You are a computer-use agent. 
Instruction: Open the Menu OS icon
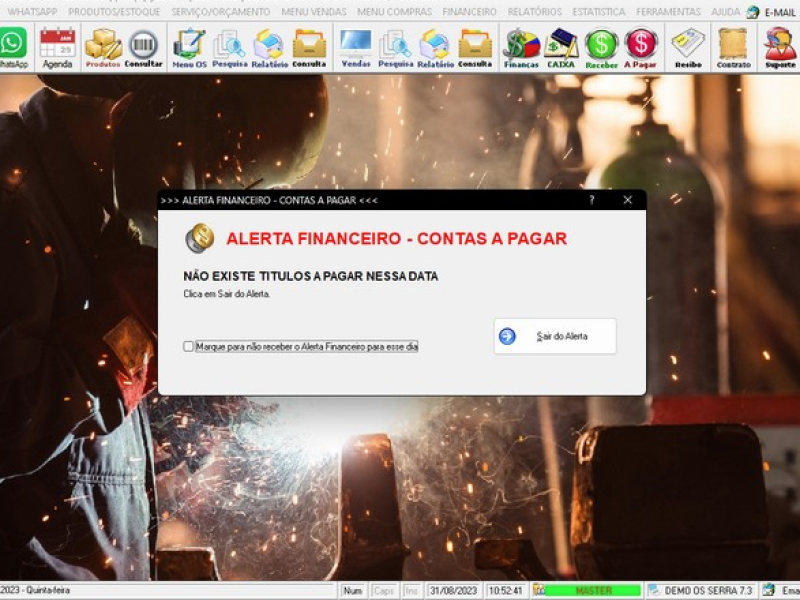pos(189,47)
